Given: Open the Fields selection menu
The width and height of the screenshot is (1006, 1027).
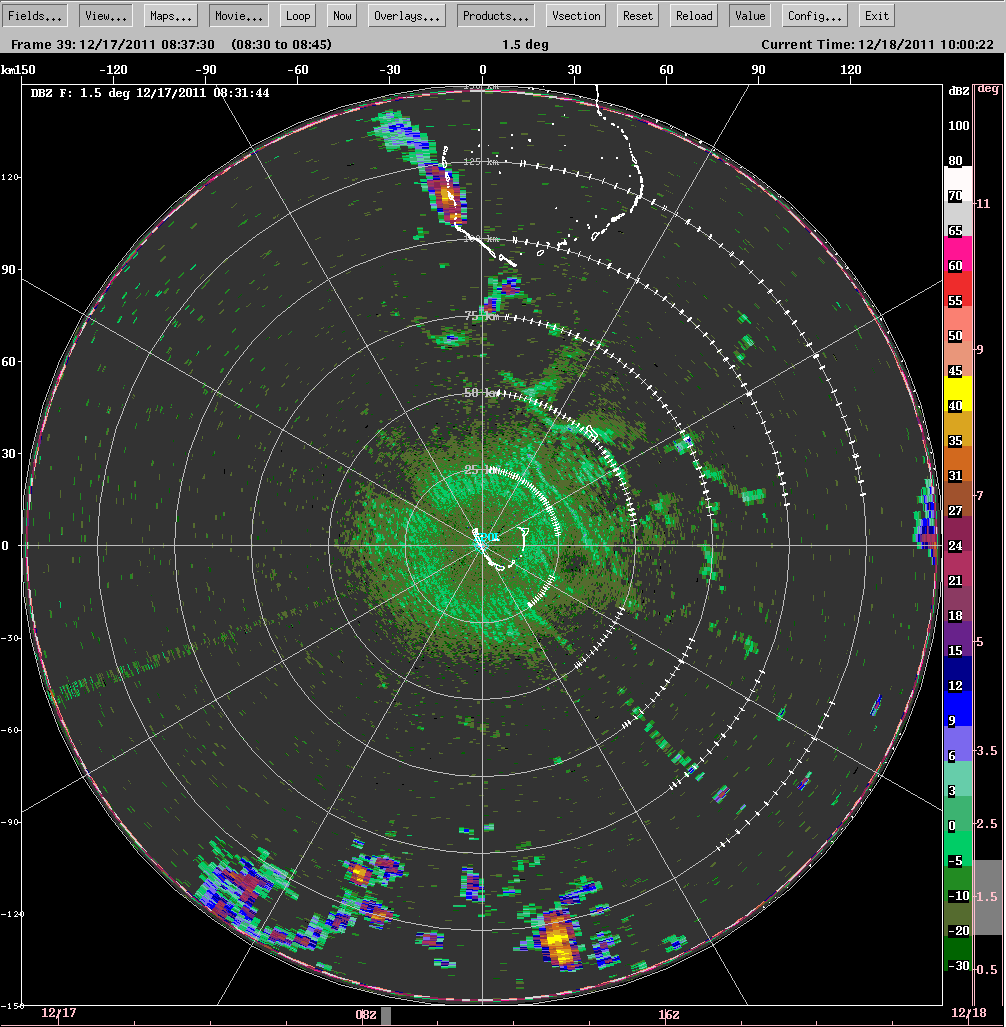Looking at the screenshot, I should coord(35,14).
